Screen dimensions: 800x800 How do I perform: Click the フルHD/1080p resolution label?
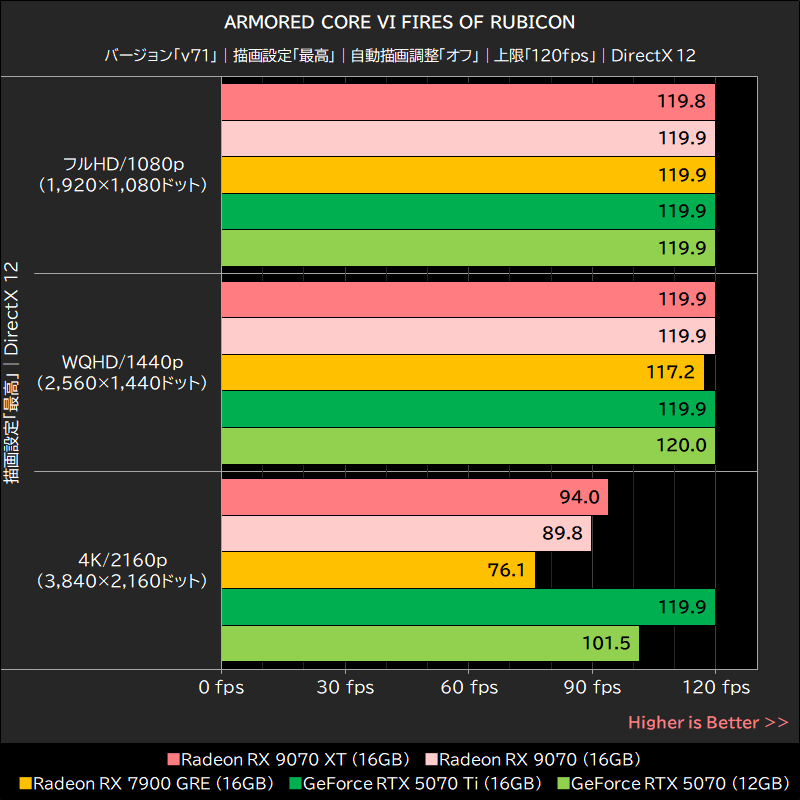tap(122, 174)
